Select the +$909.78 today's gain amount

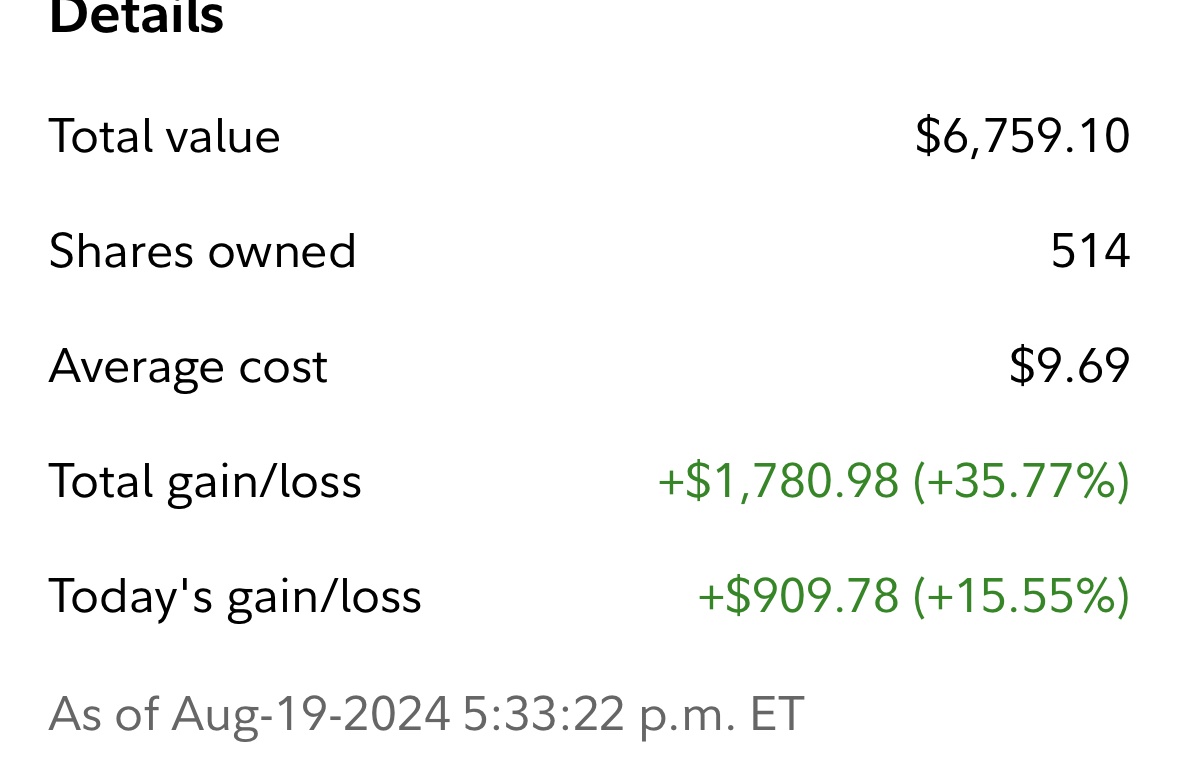tap(798, 596)
